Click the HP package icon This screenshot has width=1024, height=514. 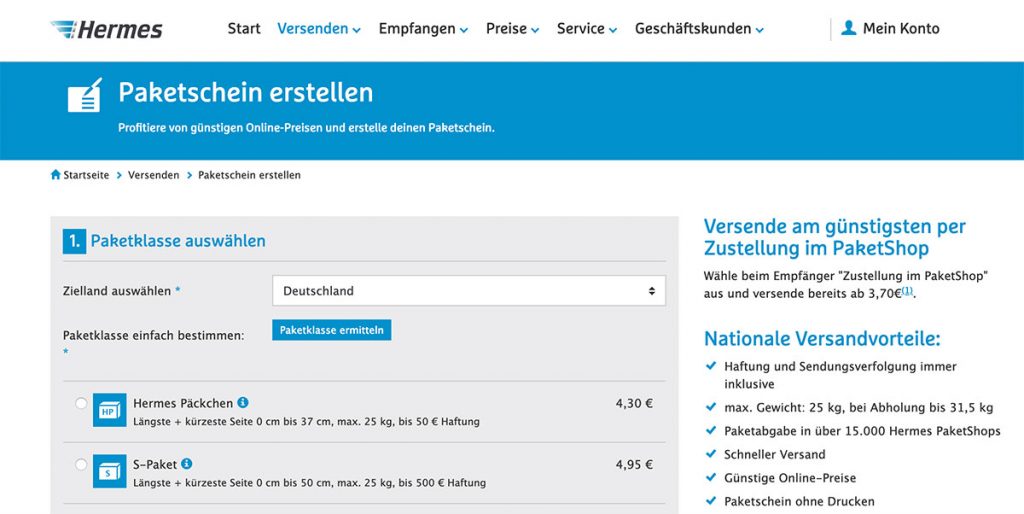point(110,410)
